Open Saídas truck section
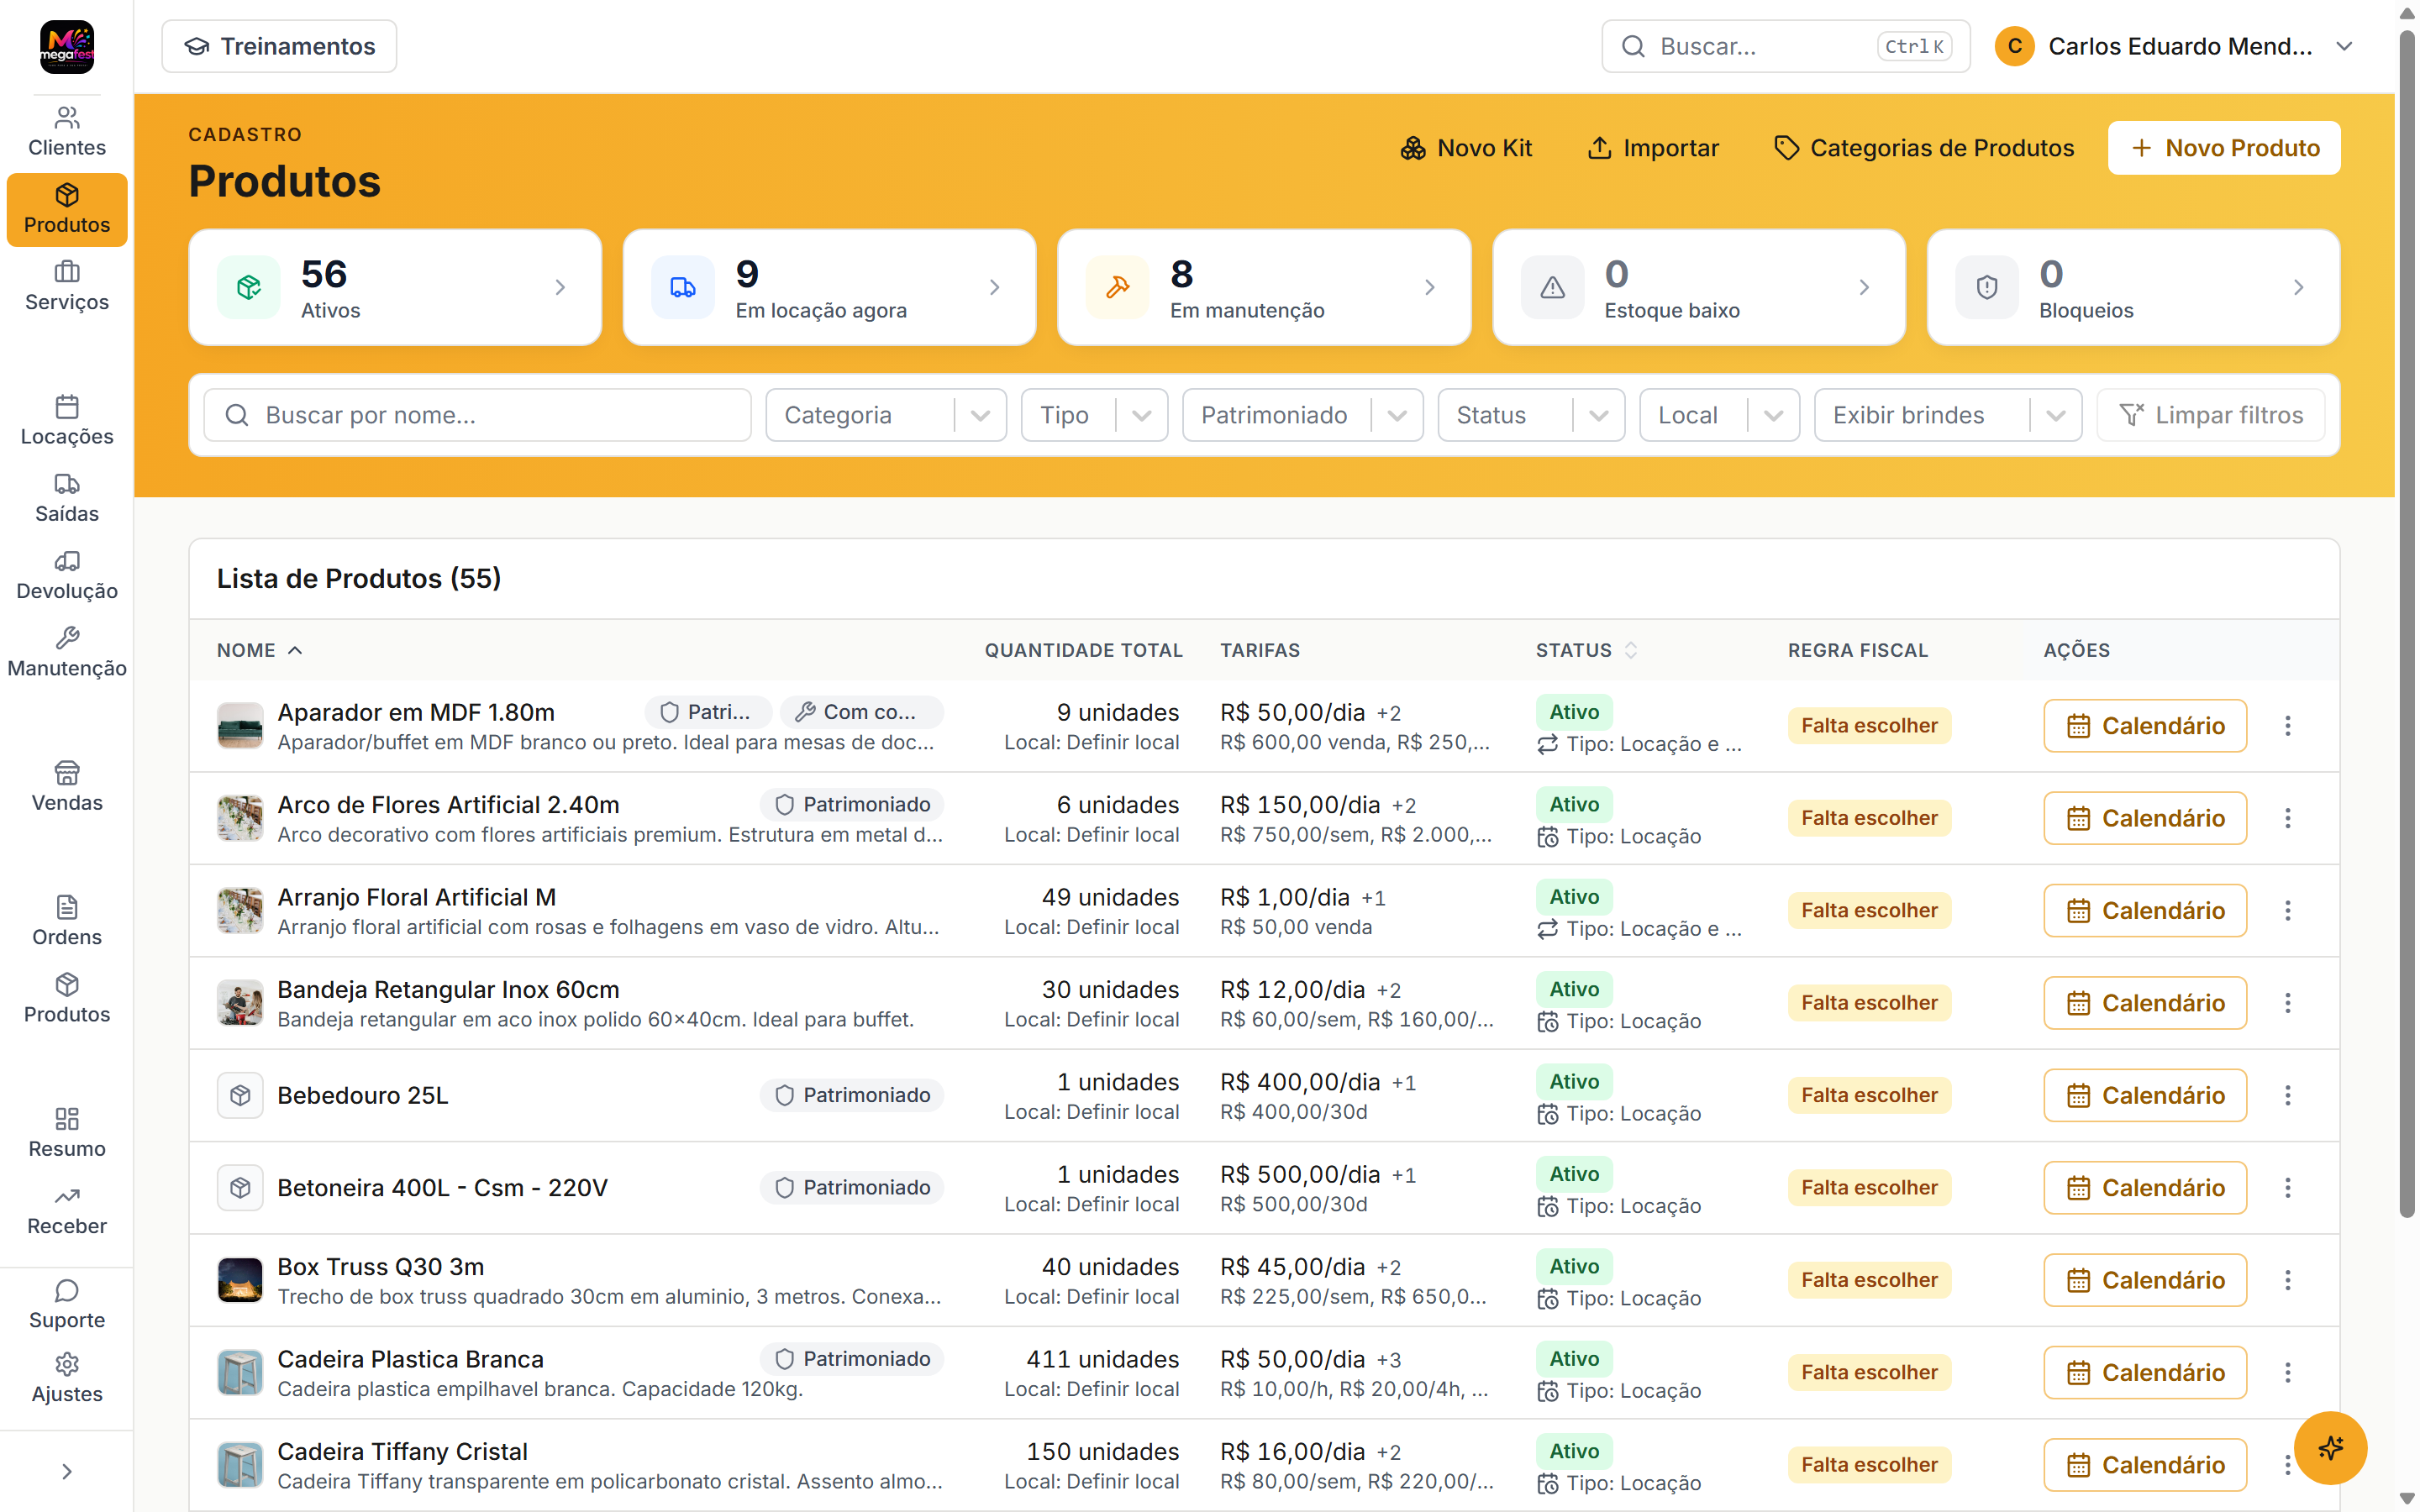2420x1512 pixels. pyautogui.click(x=67, y=498)
